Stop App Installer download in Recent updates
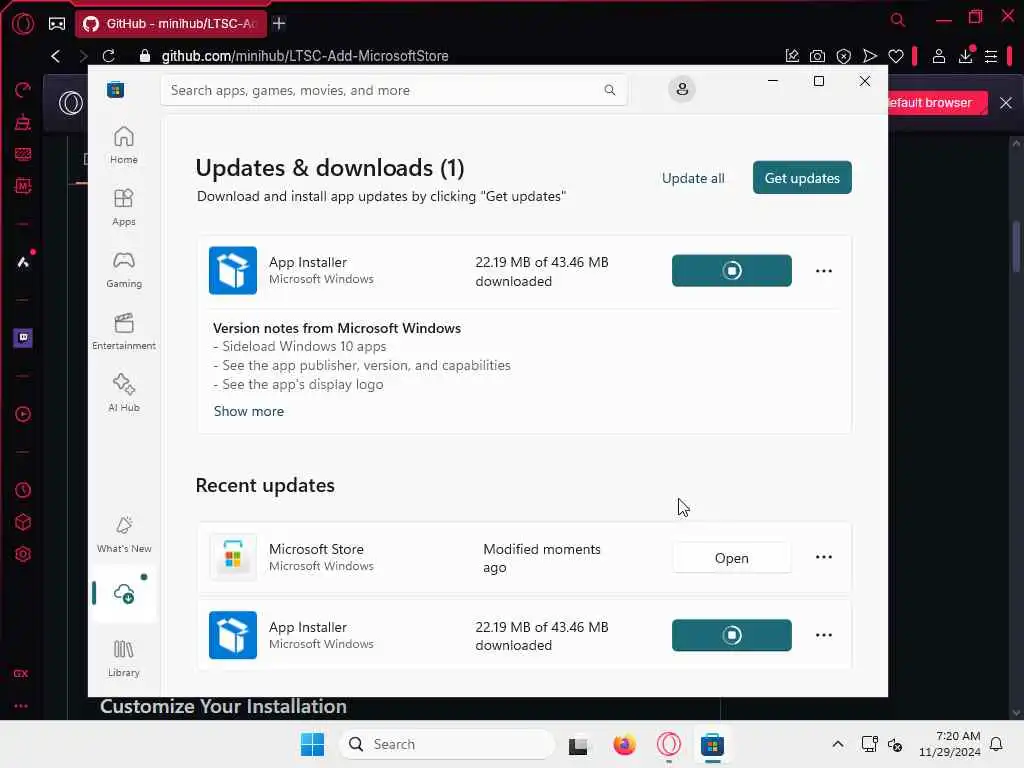 pos(731,635)
